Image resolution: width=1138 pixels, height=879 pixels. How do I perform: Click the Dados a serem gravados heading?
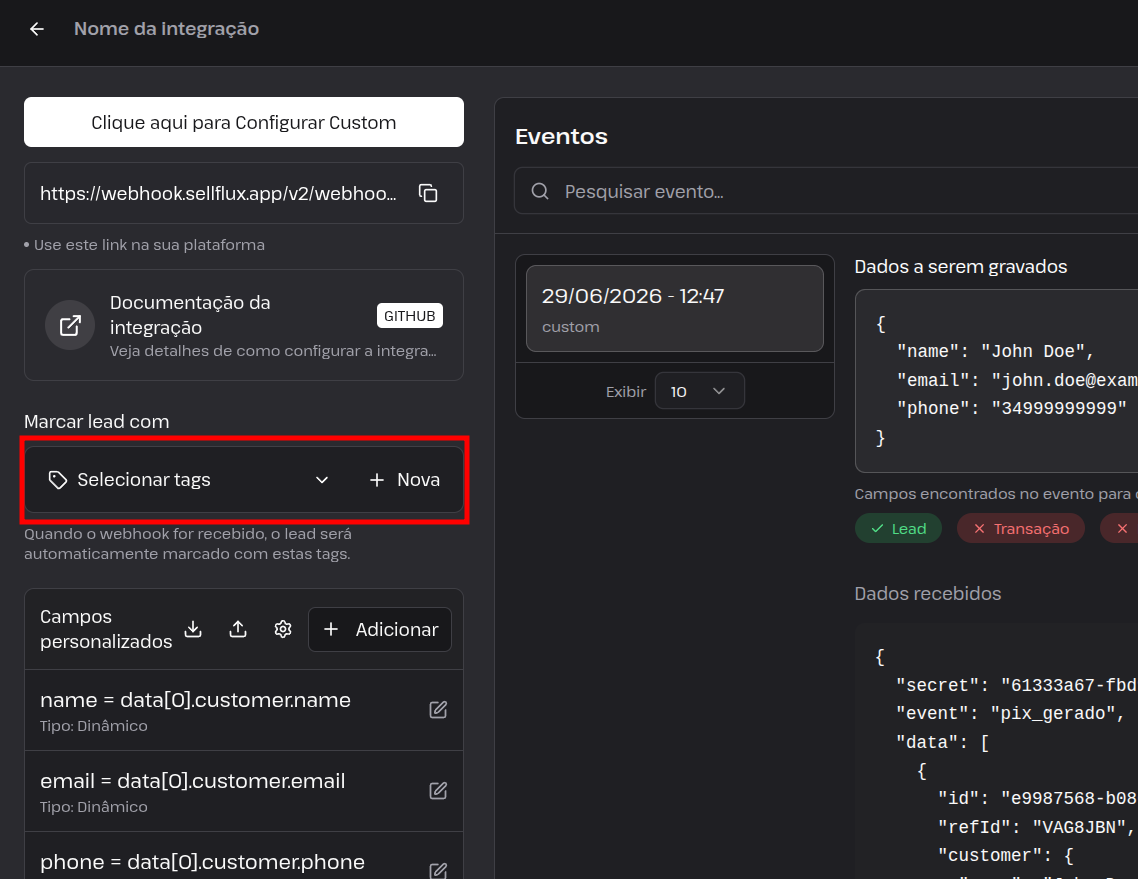coord(960,266)
